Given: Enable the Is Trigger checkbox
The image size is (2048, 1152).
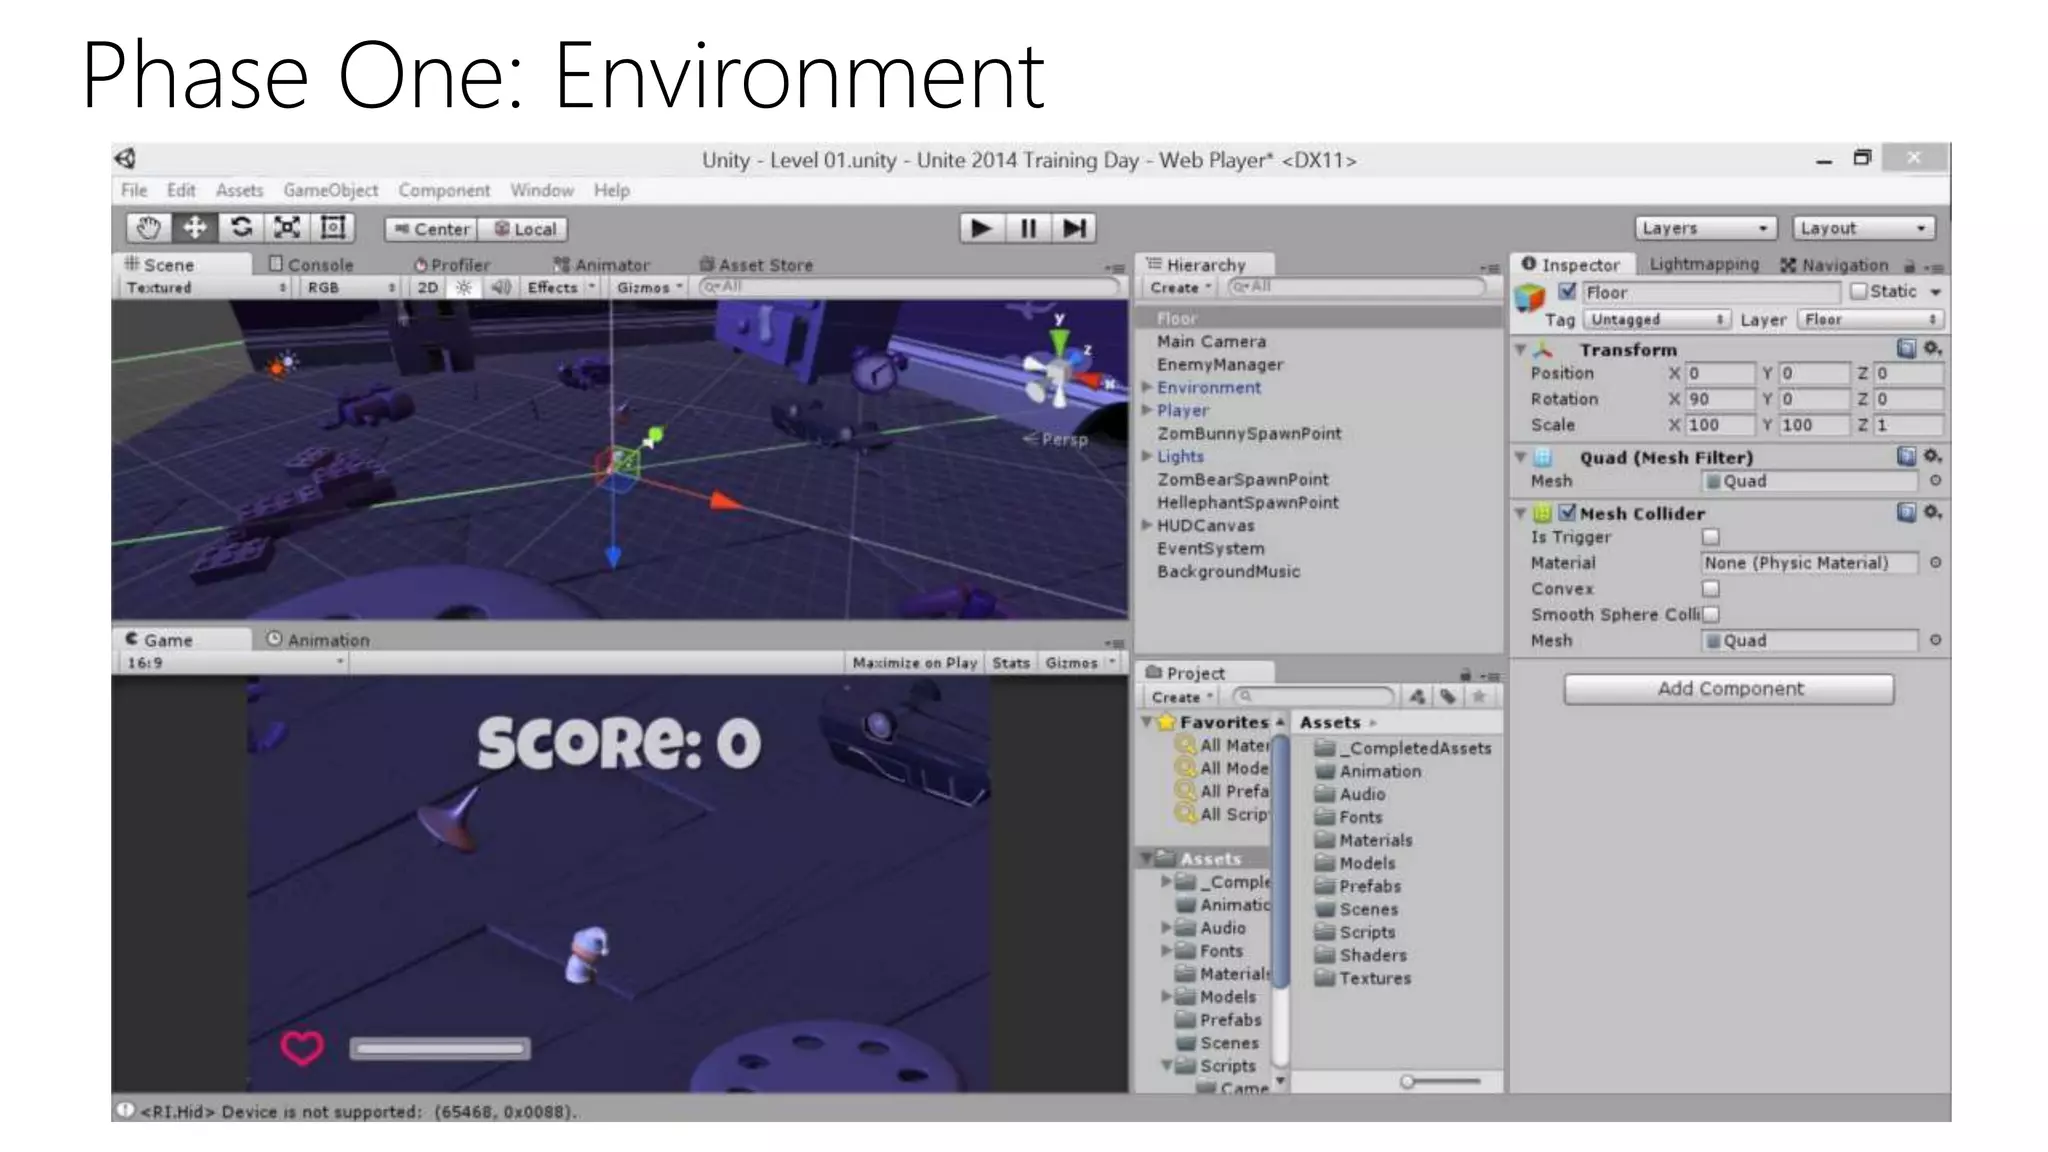Looking at the screenshot, I should coord(1711,537).
